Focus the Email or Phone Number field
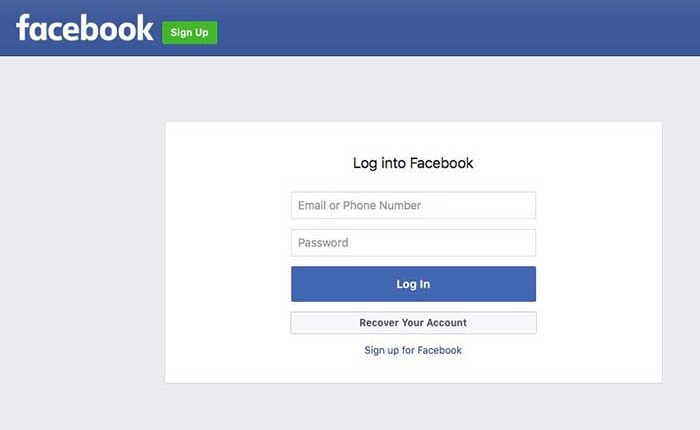Screen dimensions: 700x430 (413, 205)
